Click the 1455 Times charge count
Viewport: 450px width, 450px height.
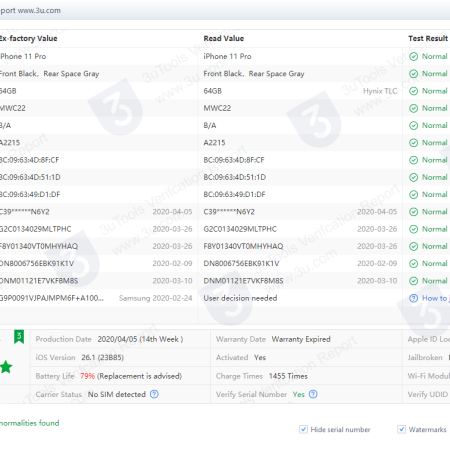coord(288,376)
